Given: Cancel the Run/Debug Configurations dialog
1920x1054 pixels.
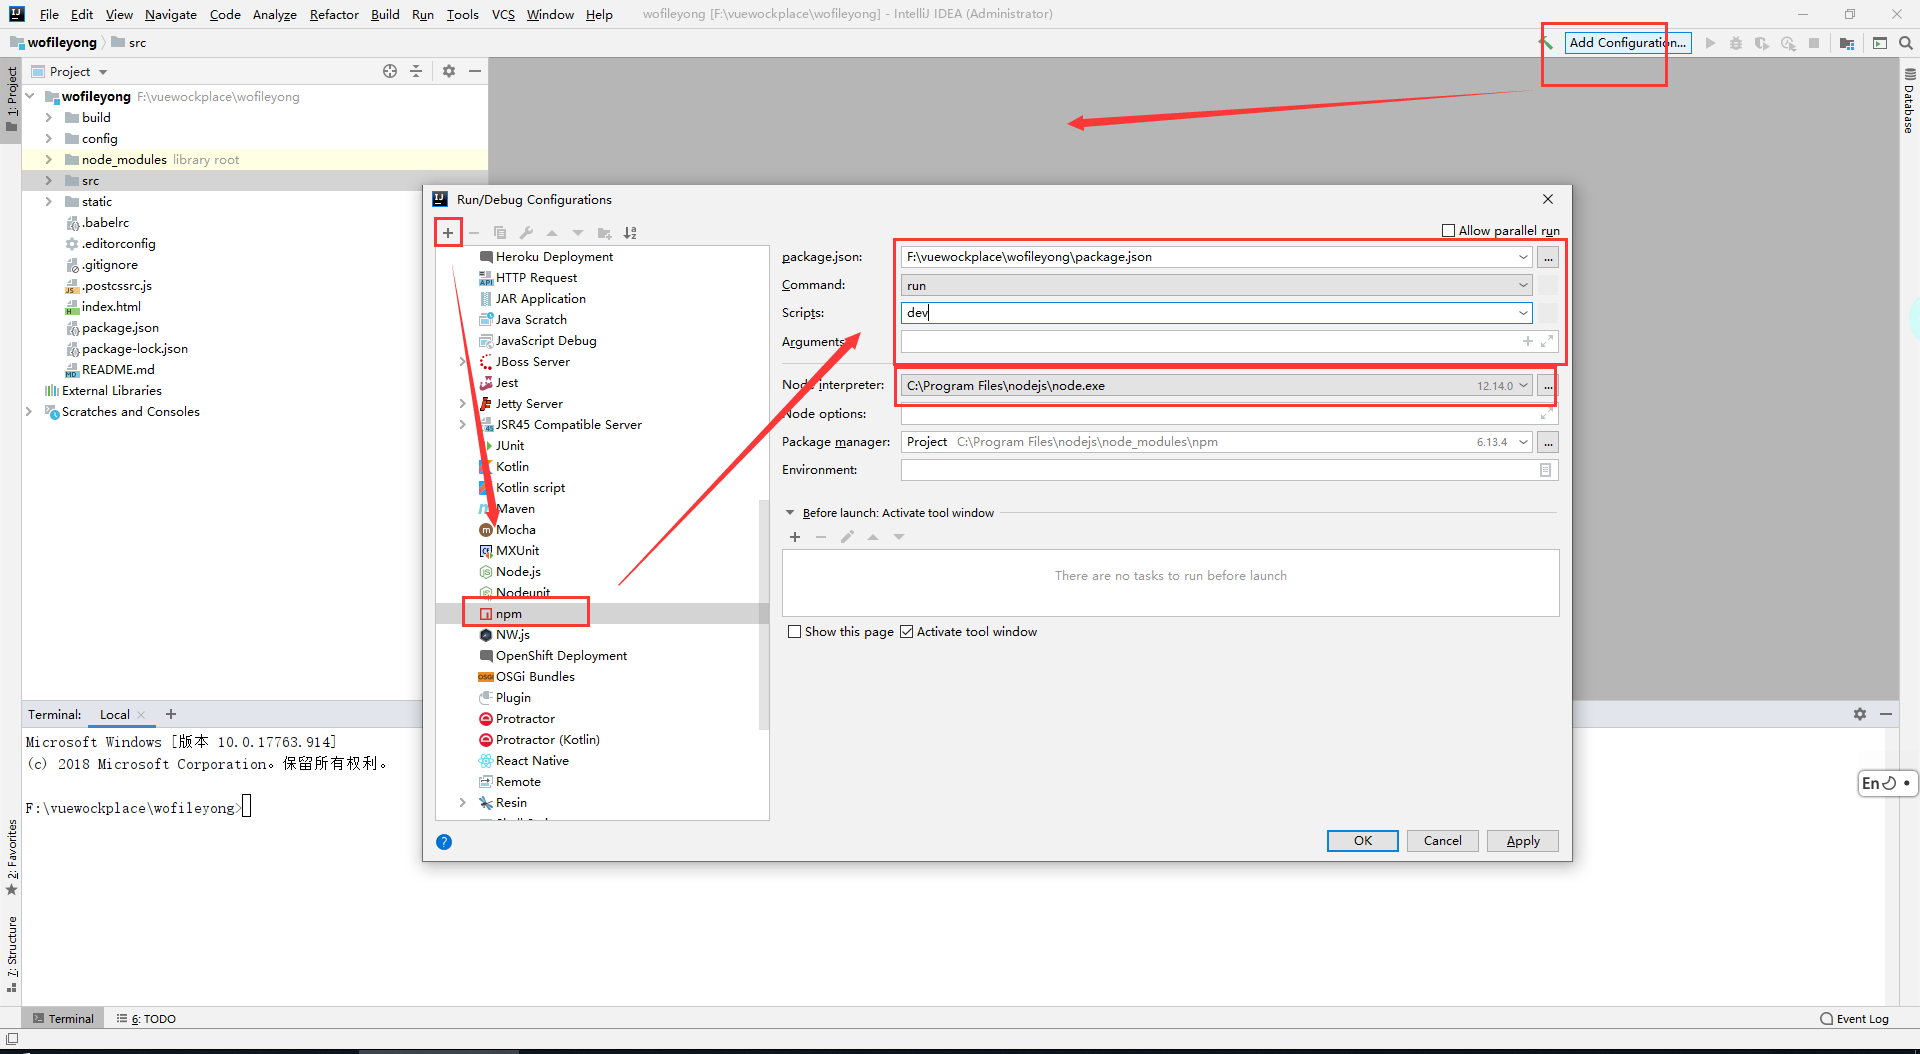Looking at the screenshot, I should click(x=1442, y=841).
